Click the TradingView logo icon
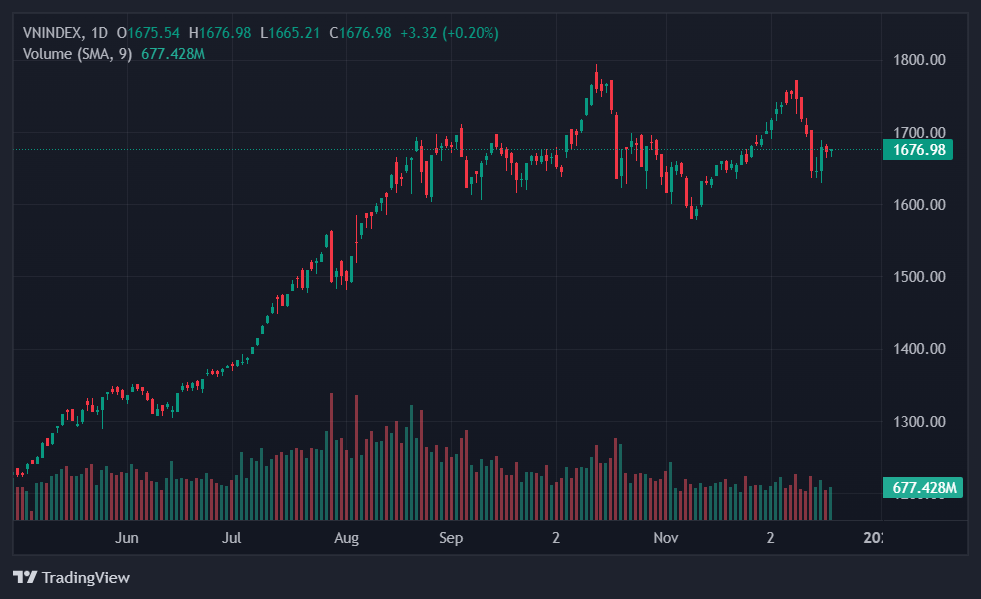The image size is (981, 599). (25, 577)
